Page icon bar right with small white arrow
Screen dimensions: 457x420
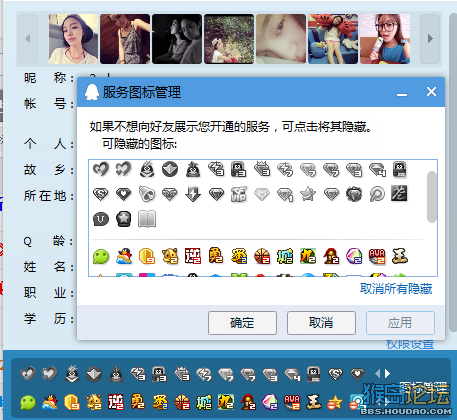coord(387,374)
